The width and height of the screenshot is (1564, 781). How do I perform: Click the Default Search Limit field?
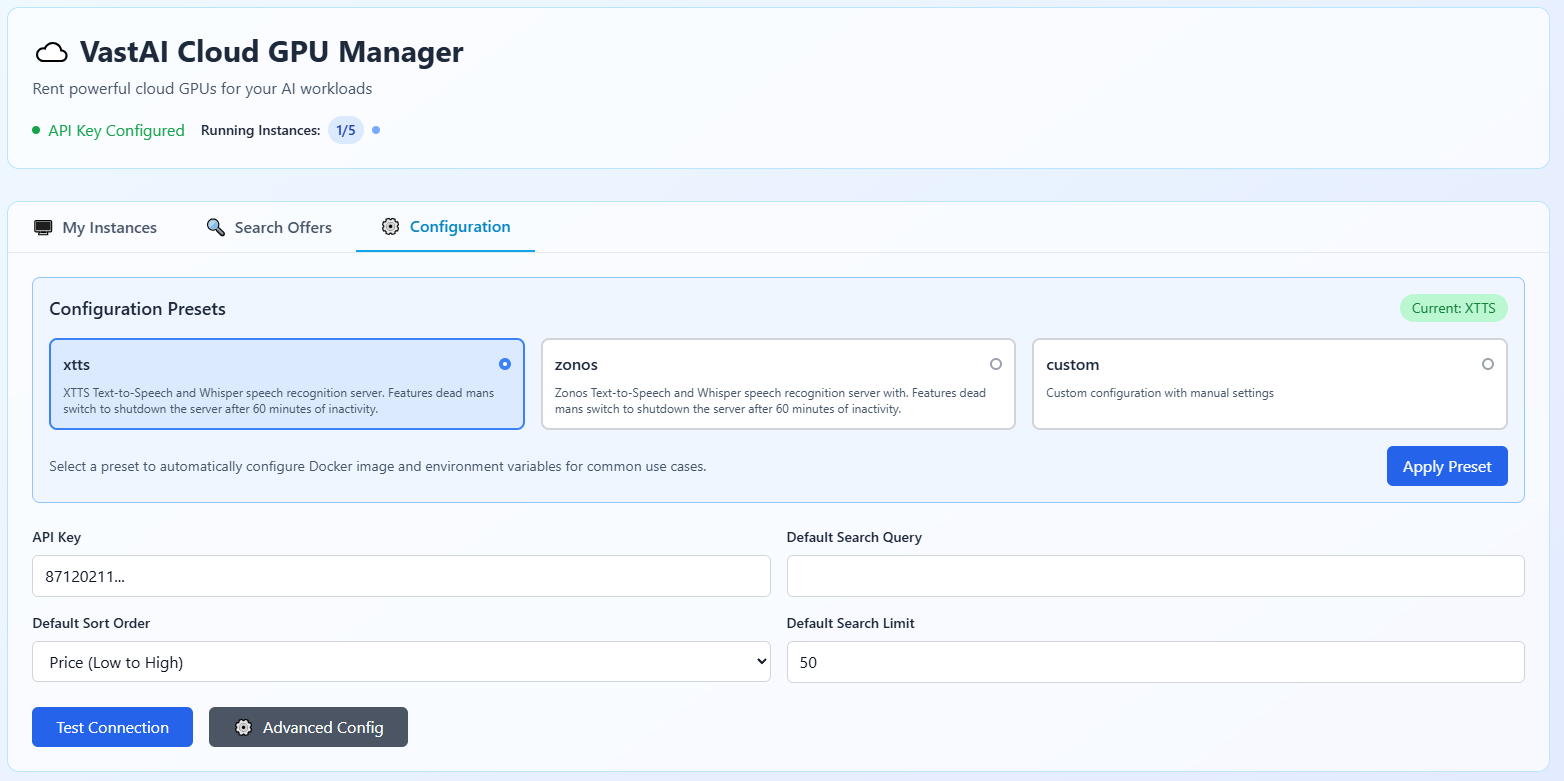1155,662
